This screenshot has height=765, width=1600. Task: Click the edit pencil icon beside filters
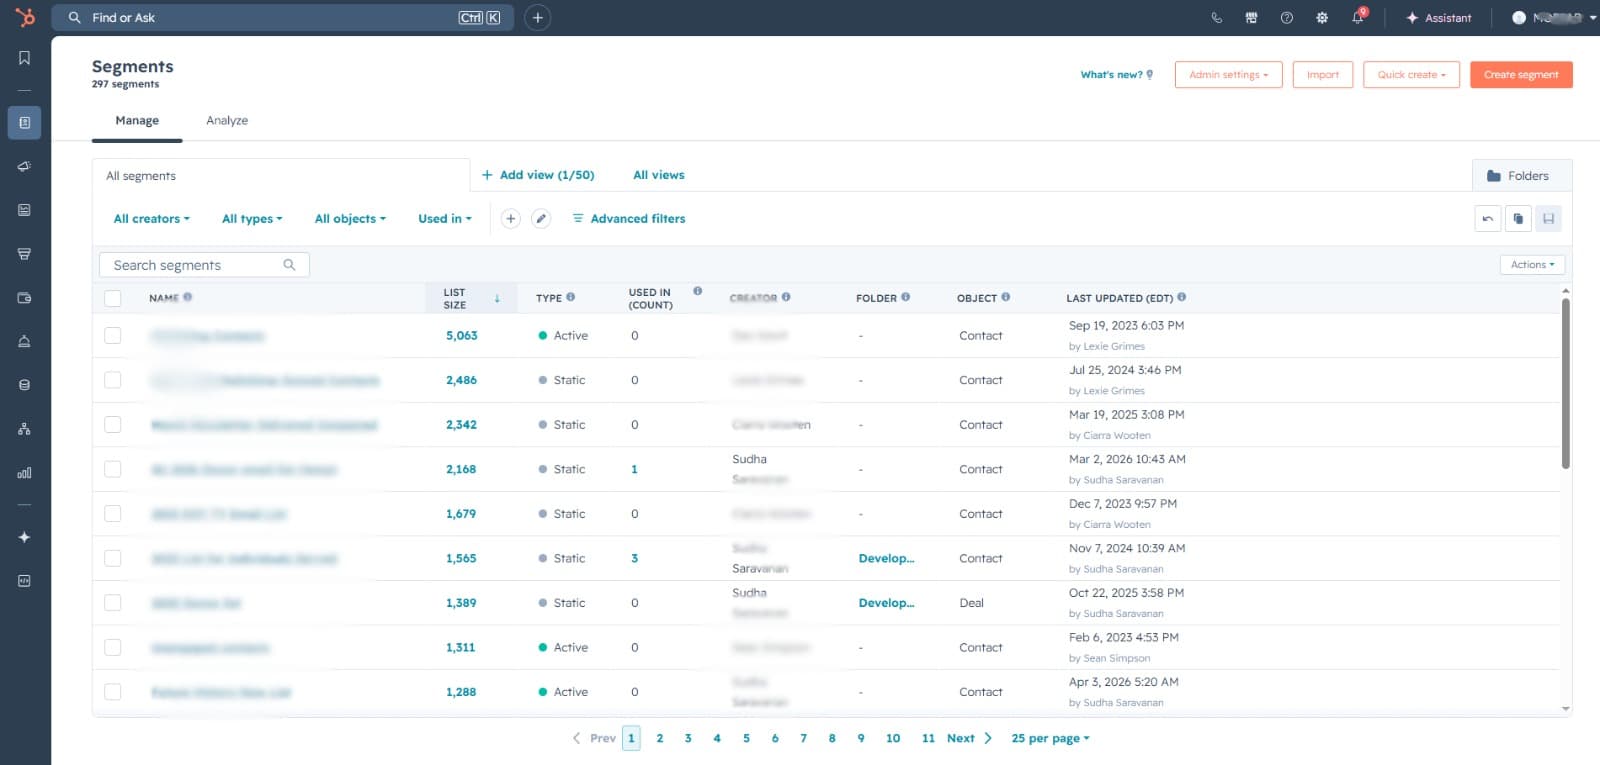(x=541, y=218)
